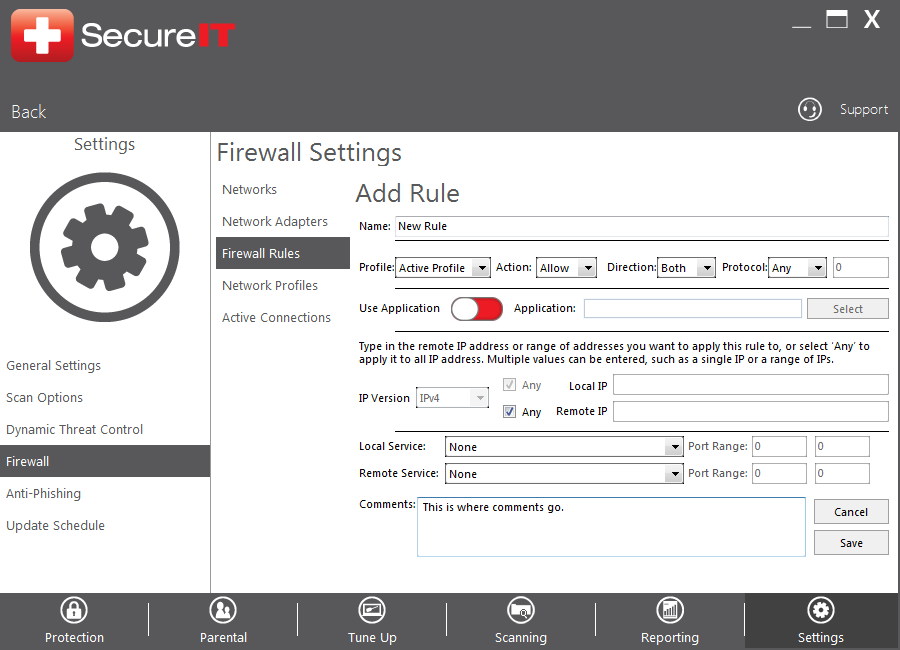The image size is (900, 650).
Task: Click Local Service port range end
Action: [x=842, y=447]
